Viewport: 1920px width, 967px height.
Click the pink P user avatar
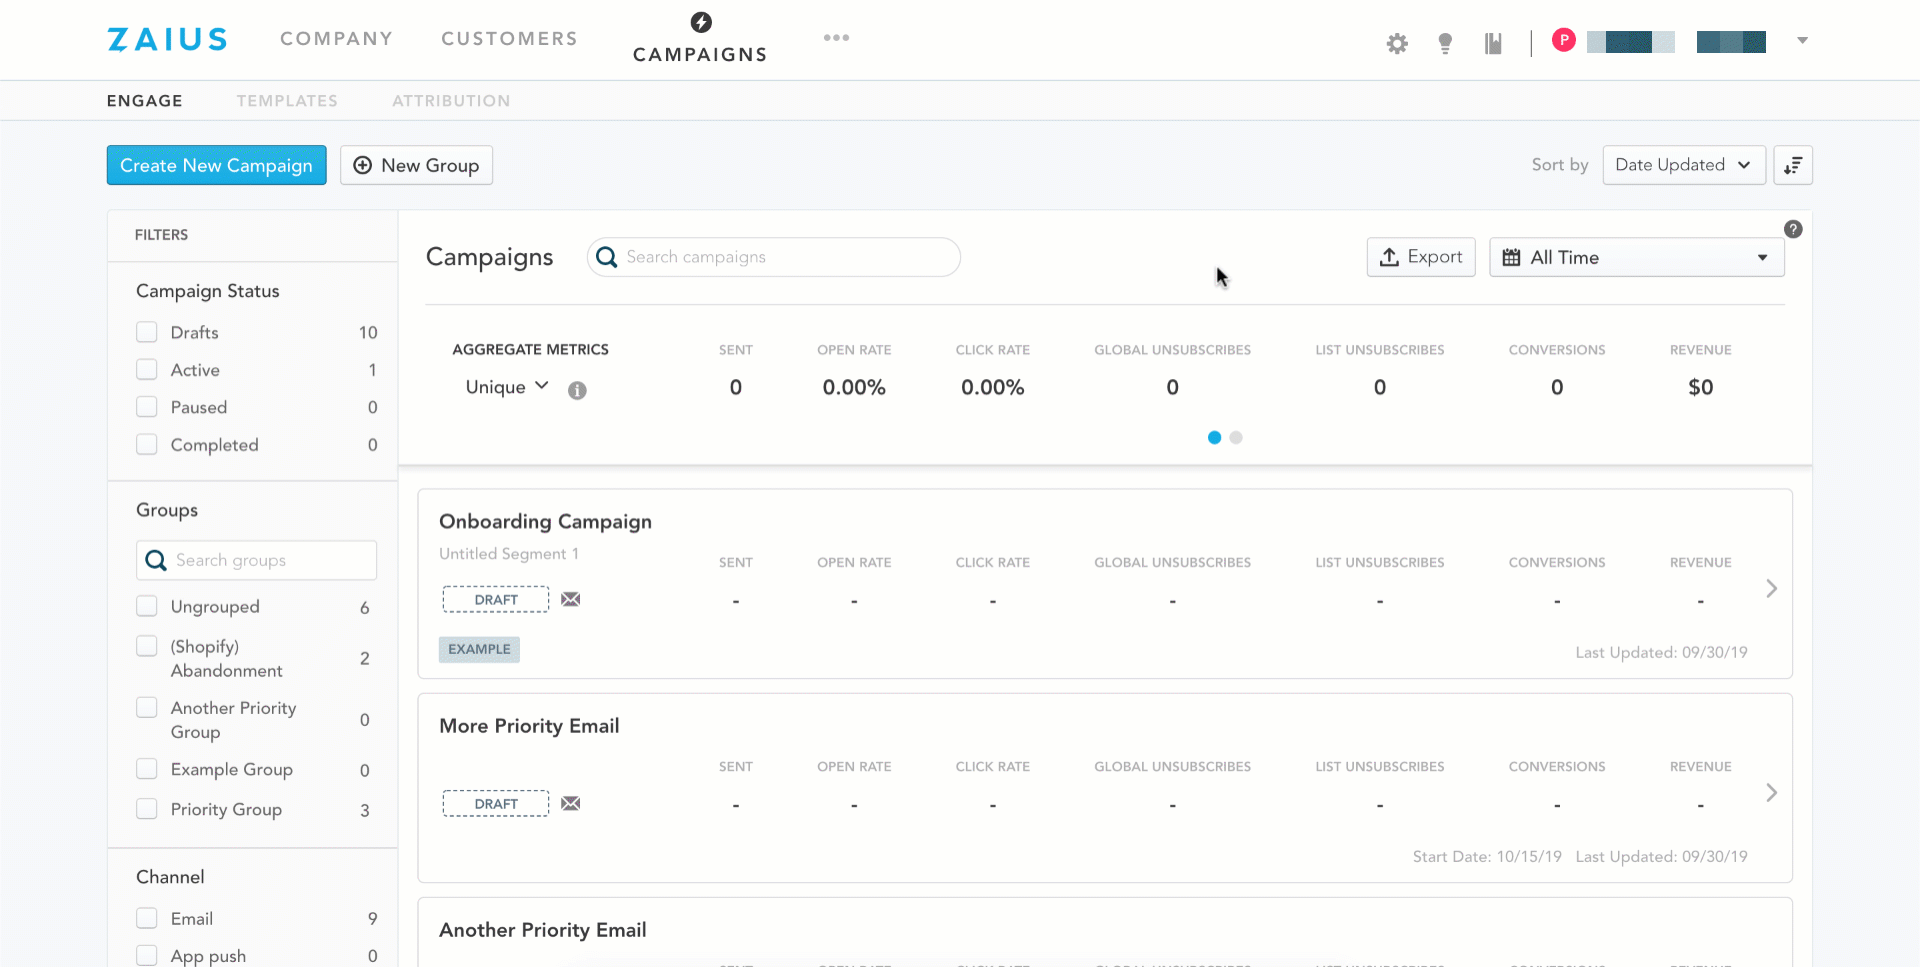[1564, 40]
